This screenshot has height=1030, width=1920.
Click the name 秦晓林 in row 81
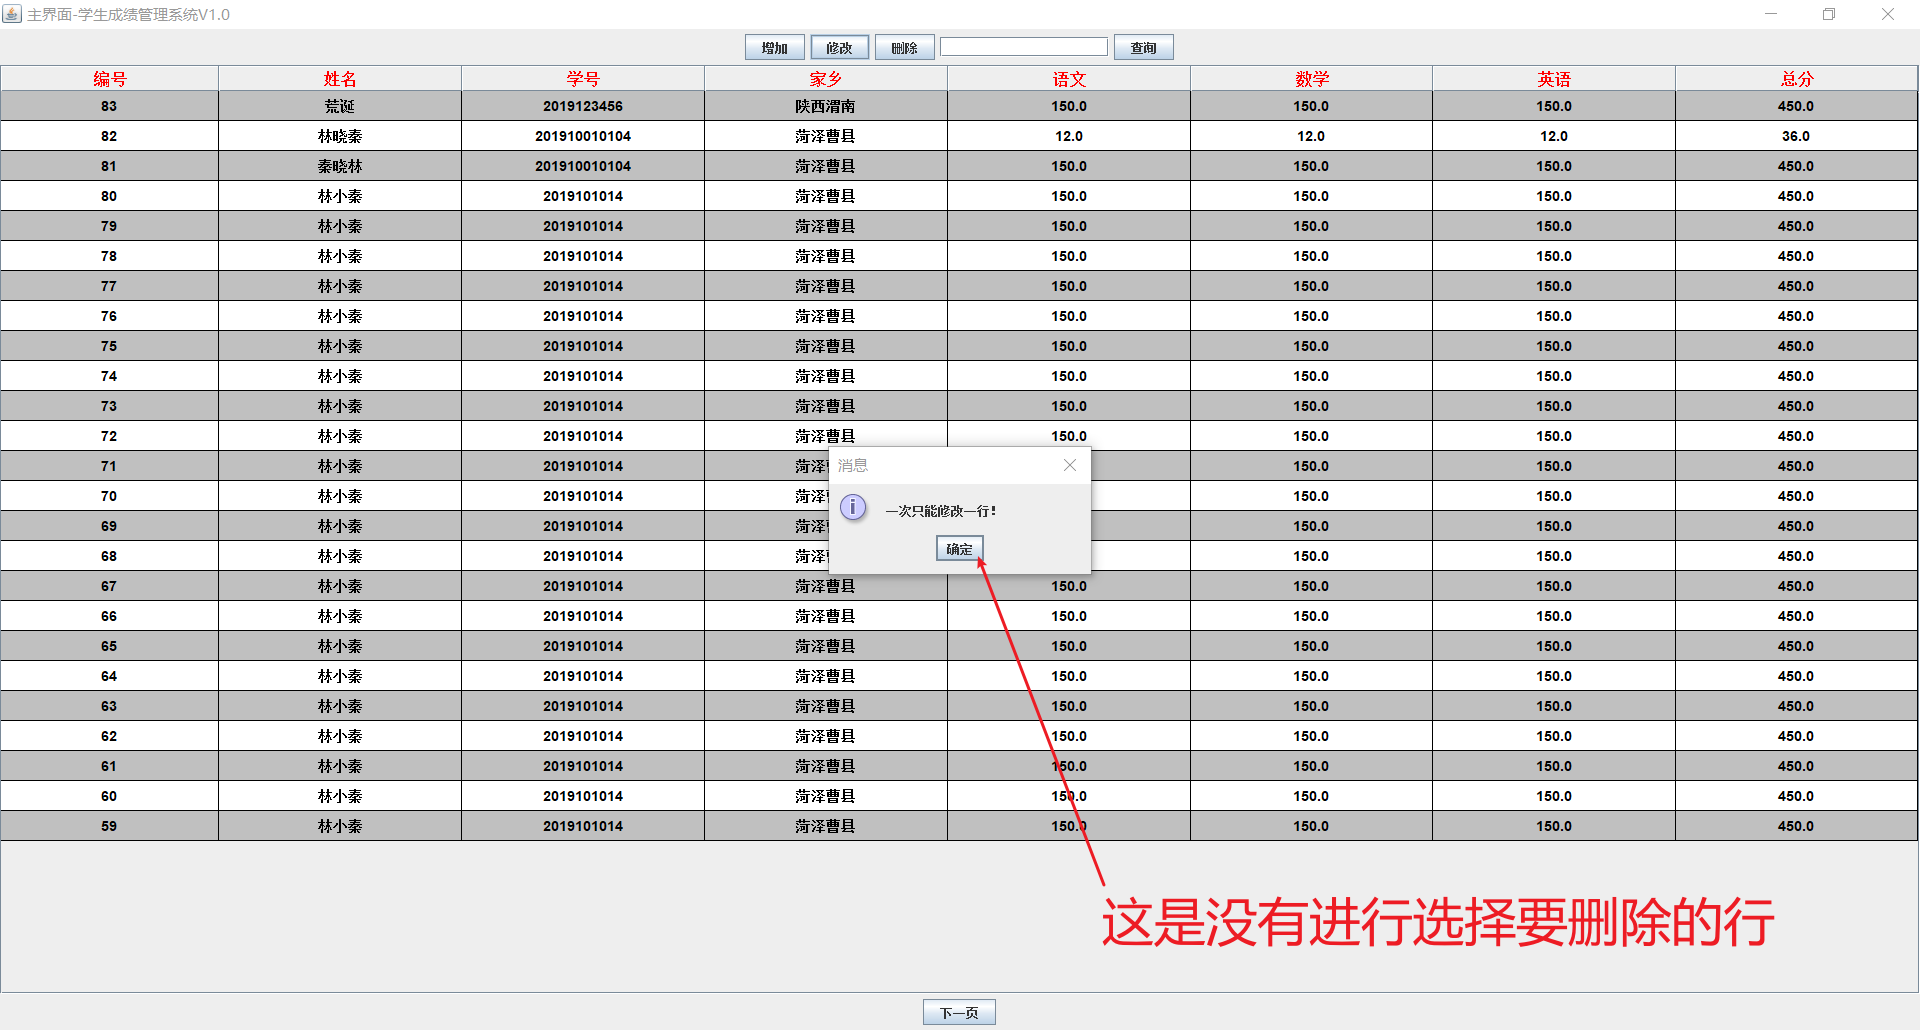[340, 166]
